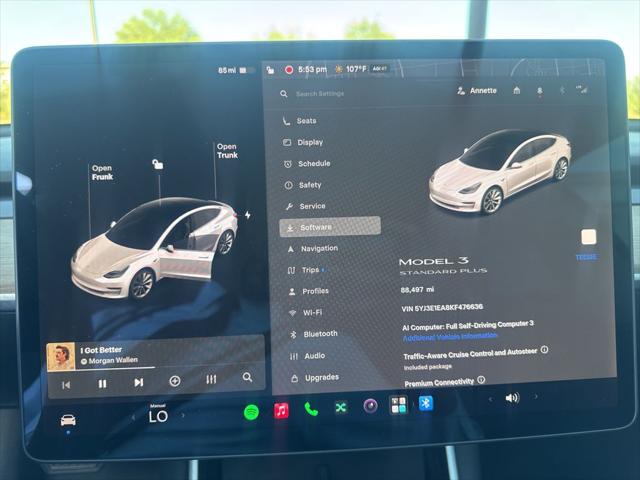Open the blue Bluetooth app in the dock
Image resolution: width=640 pixels, height=480 pixels.
click(x=426, y=403)
